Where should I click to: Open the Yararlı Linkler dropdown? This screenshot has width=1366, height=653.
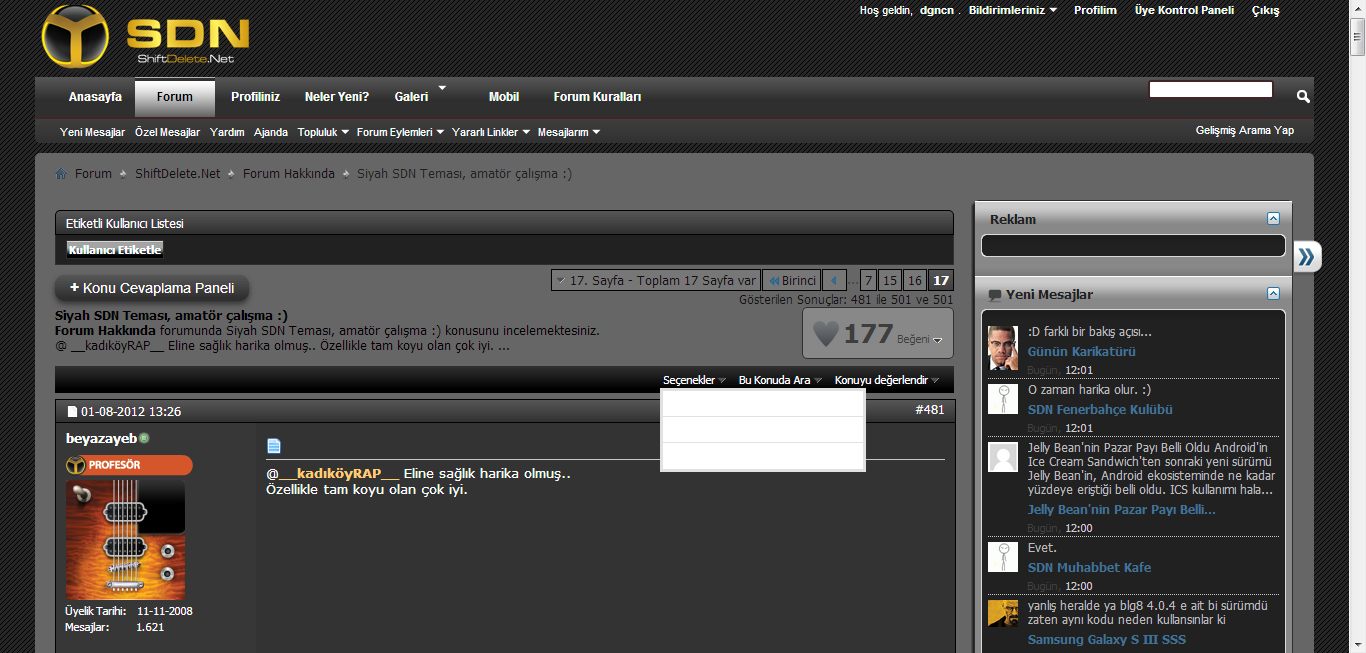click(x=491, y=132)
